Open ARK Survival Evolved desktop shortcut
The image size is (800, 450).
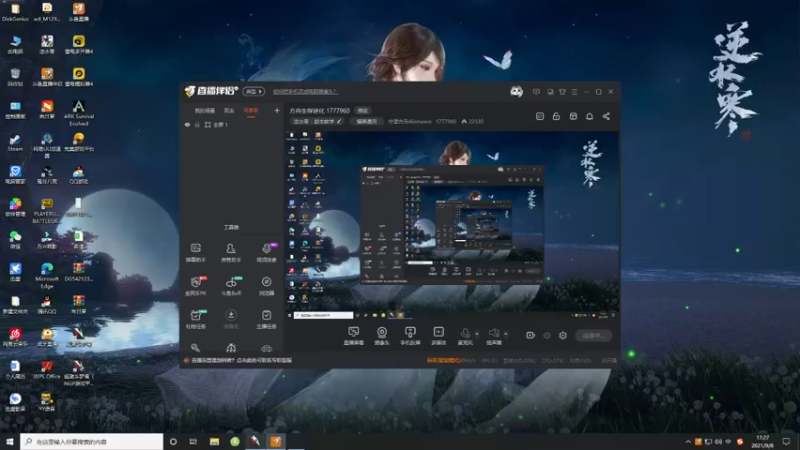click(x=79, y=113)
